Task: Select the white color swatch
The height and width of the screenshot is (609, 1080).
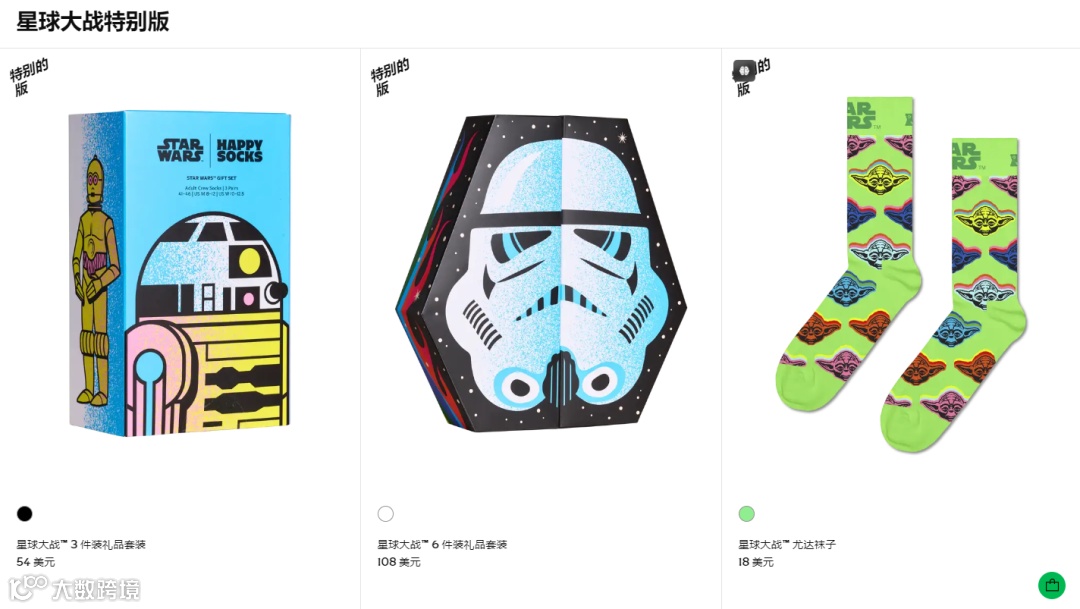Action: click(x=386, y=513)
